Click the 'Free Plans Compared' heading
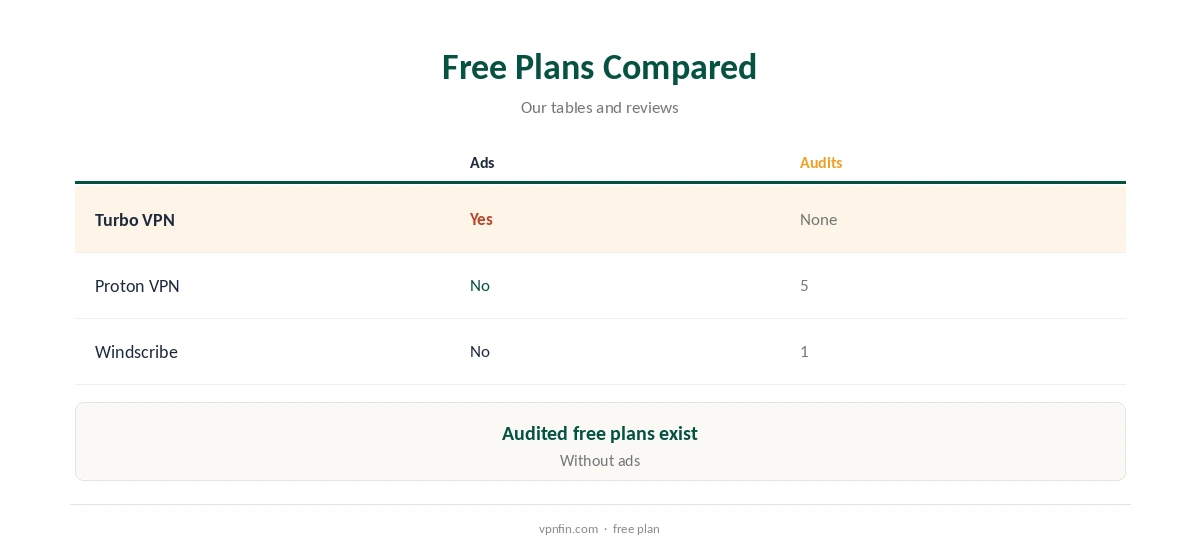Screen dimensions: 1200x548 [599, 67]
